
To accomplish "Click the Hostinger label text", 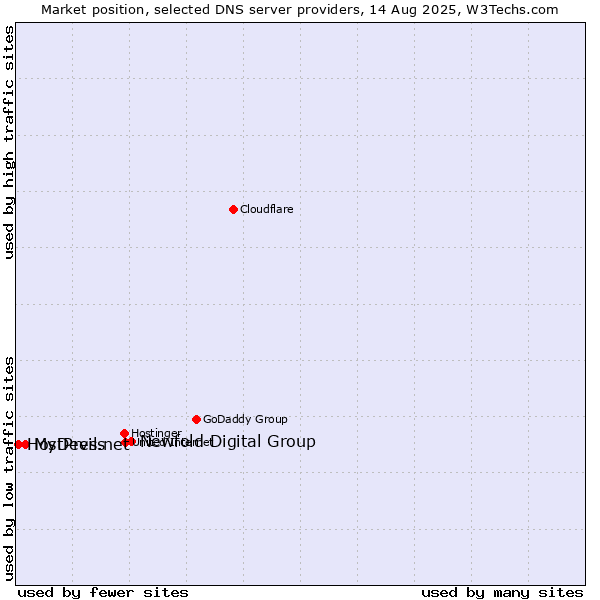I will tap(156, 433).
